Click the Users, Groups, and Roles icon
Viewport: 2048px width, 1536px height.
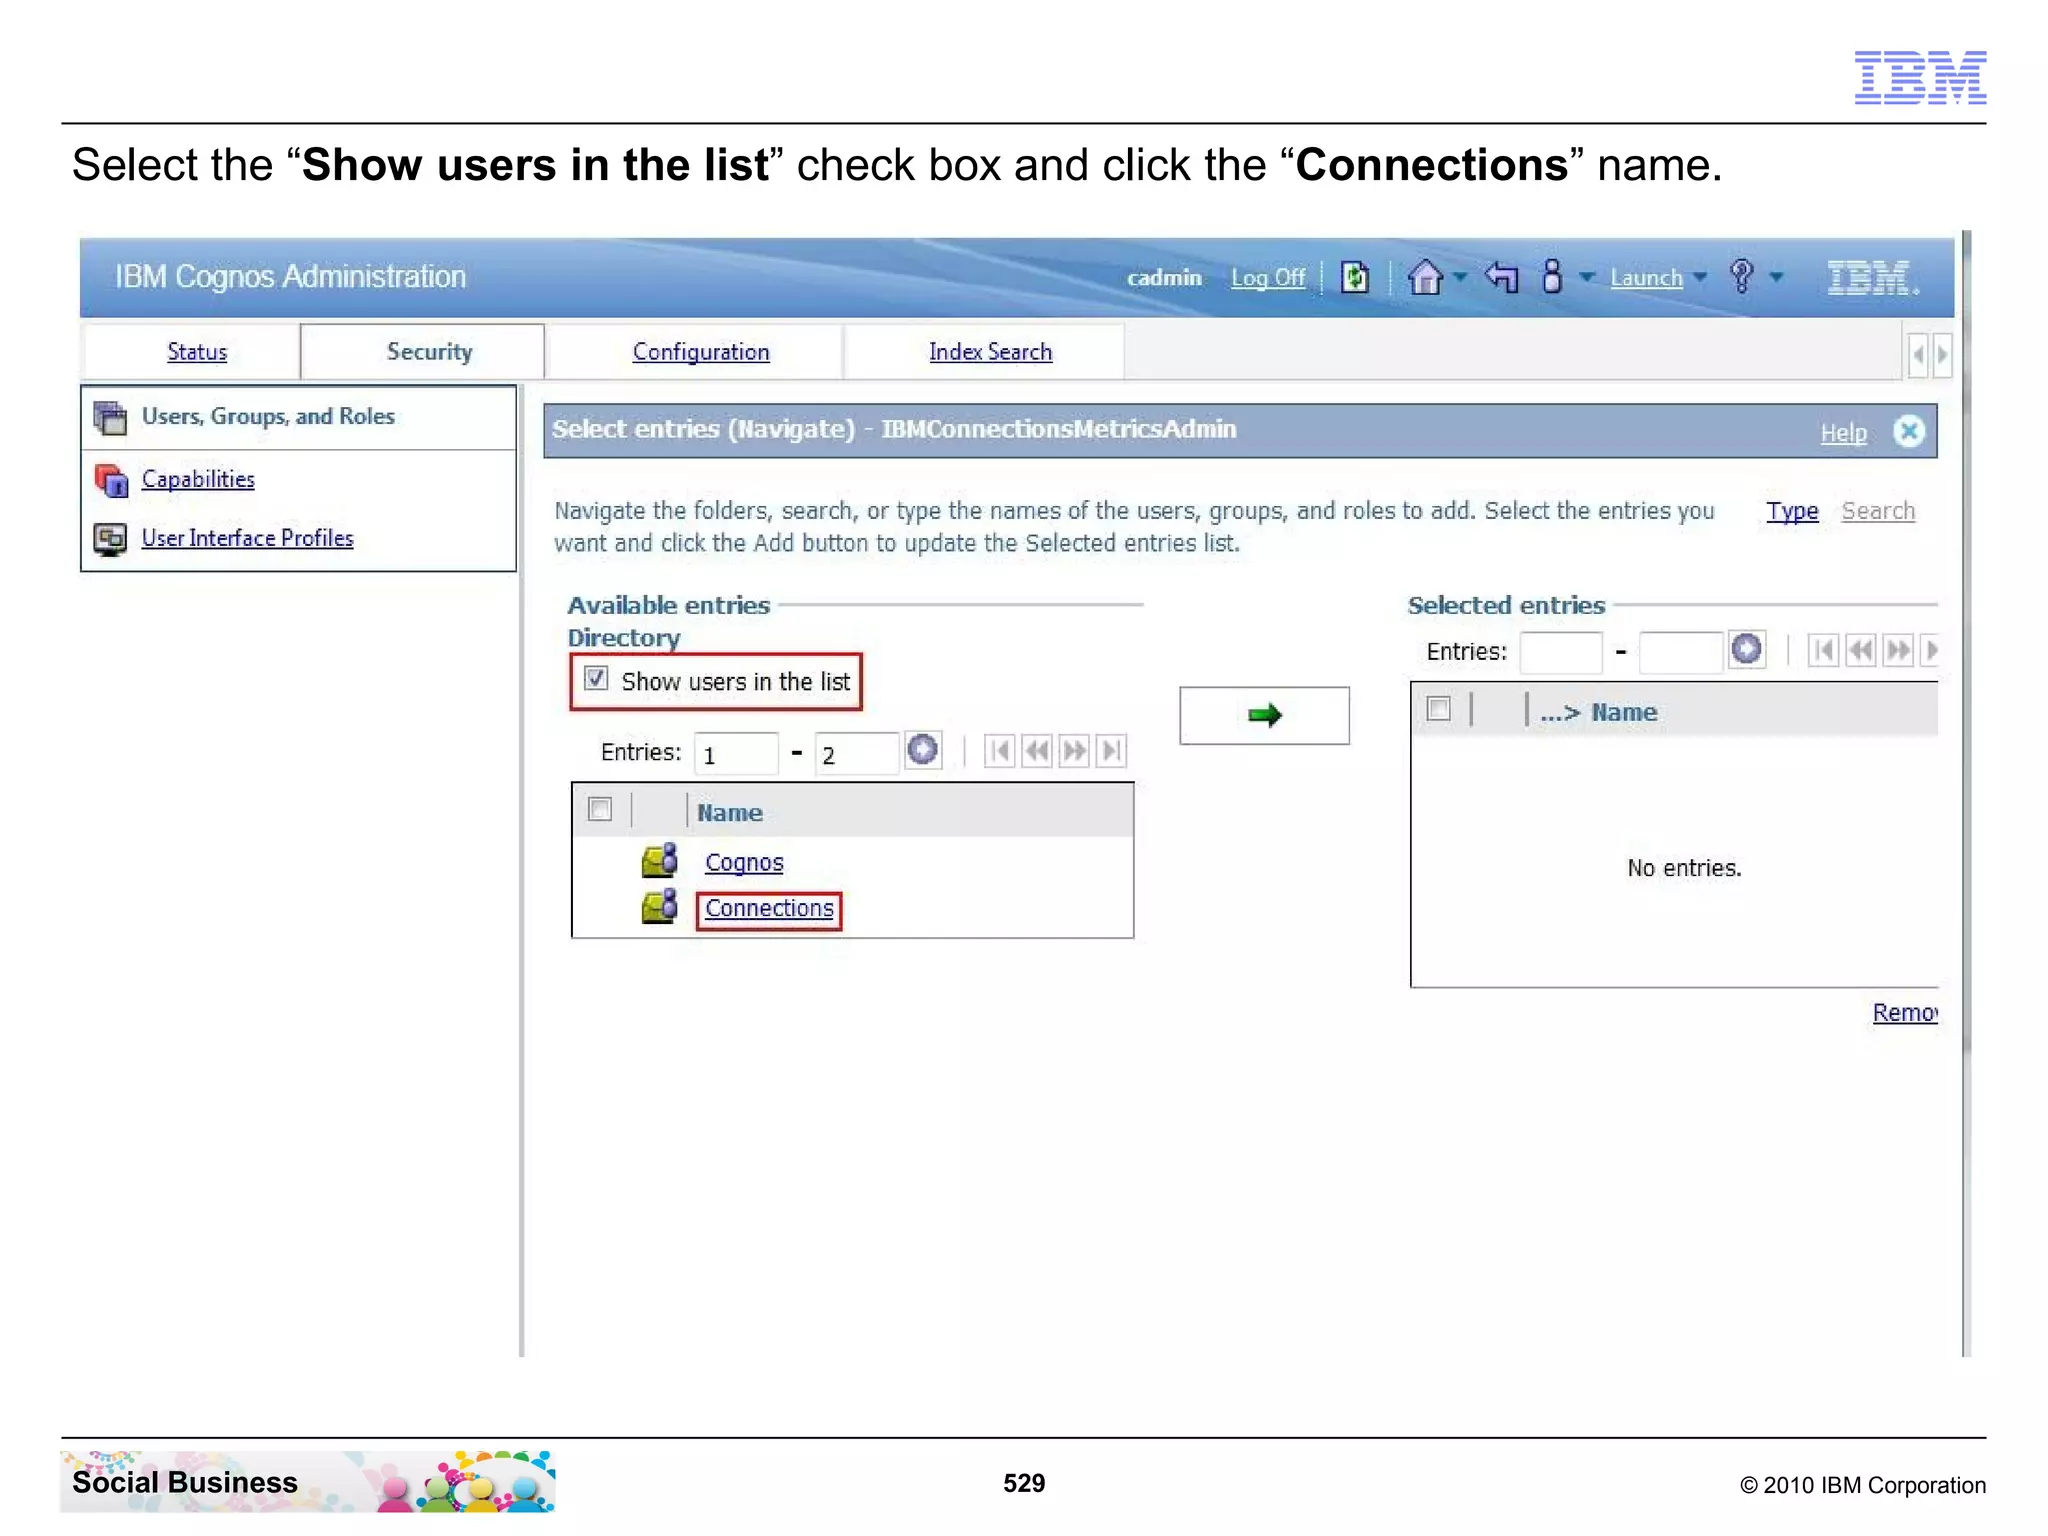click(x=110, y=417)
